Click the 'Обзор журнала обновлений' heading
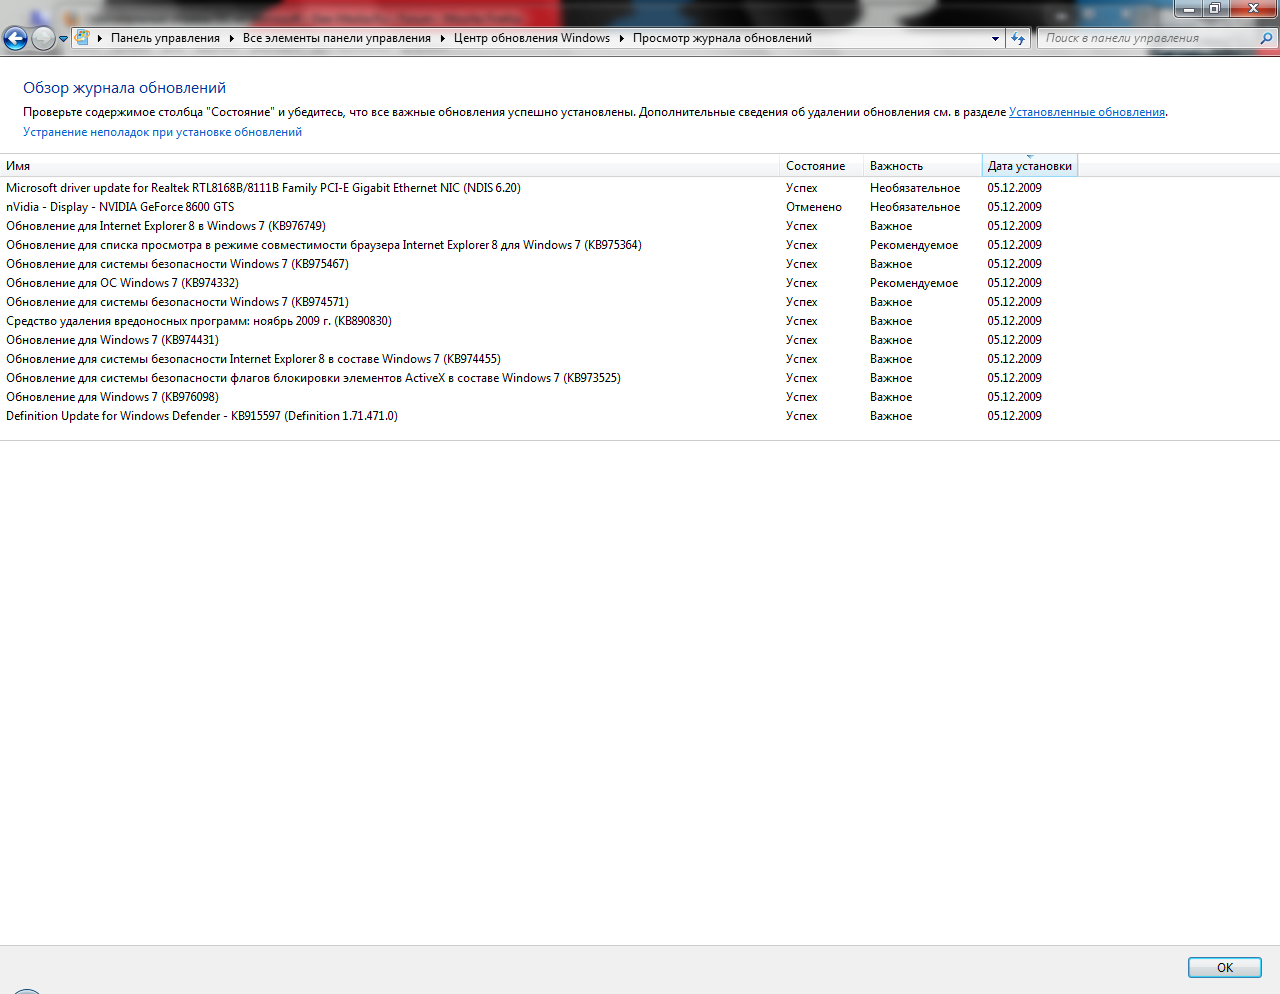 125,88
